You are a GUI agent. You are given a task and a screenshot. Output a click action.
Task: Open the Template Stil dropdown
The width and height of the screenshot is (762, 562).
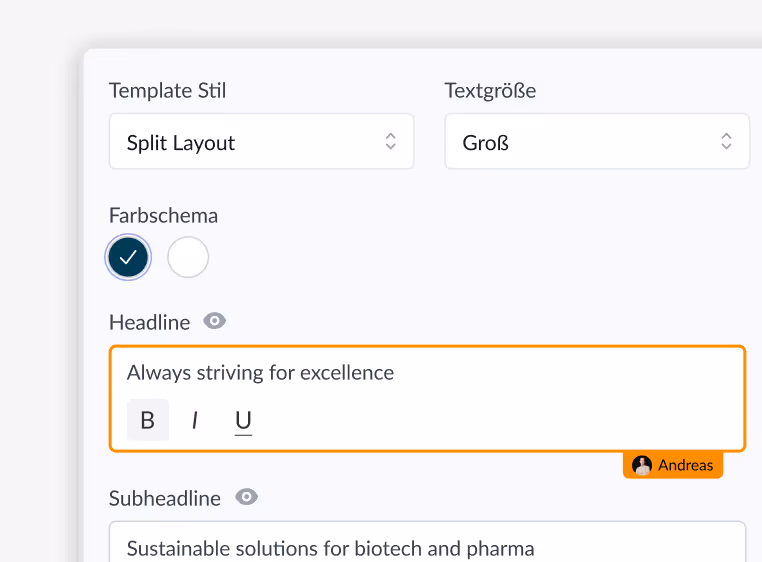tap(261, 141)
